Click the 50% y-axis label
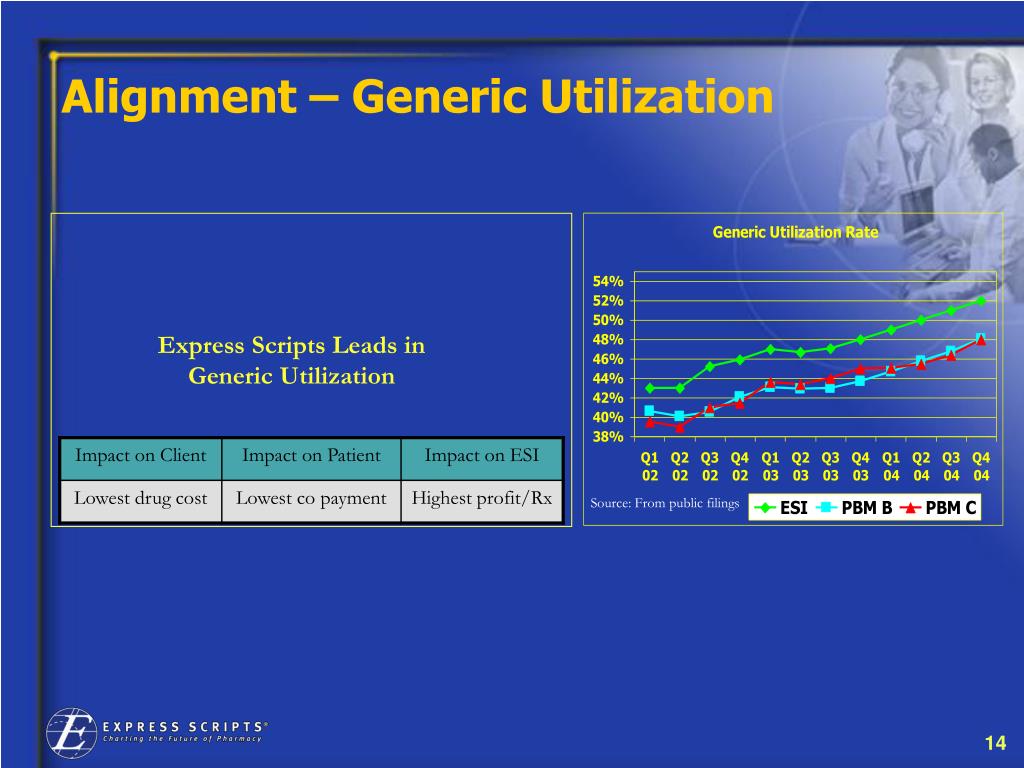Image resolution: width=1024 pixels, height=768 pixels. [x=608, y=320]
